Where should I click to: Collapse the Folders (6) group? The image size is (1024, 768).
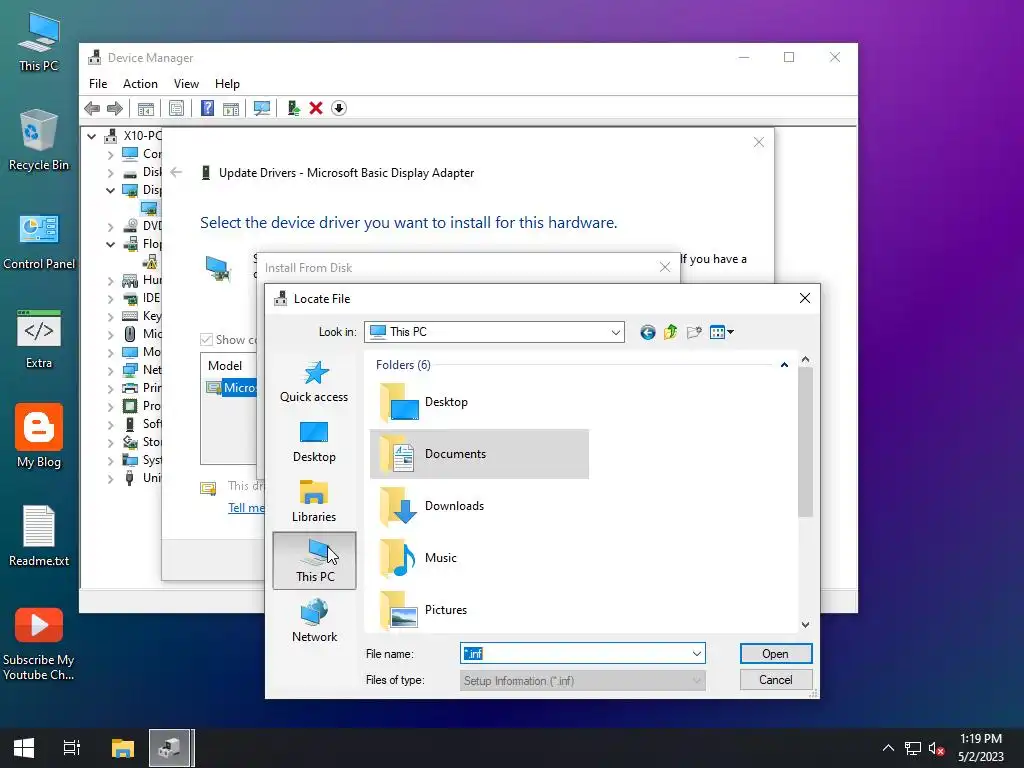[x=784, y=365]
